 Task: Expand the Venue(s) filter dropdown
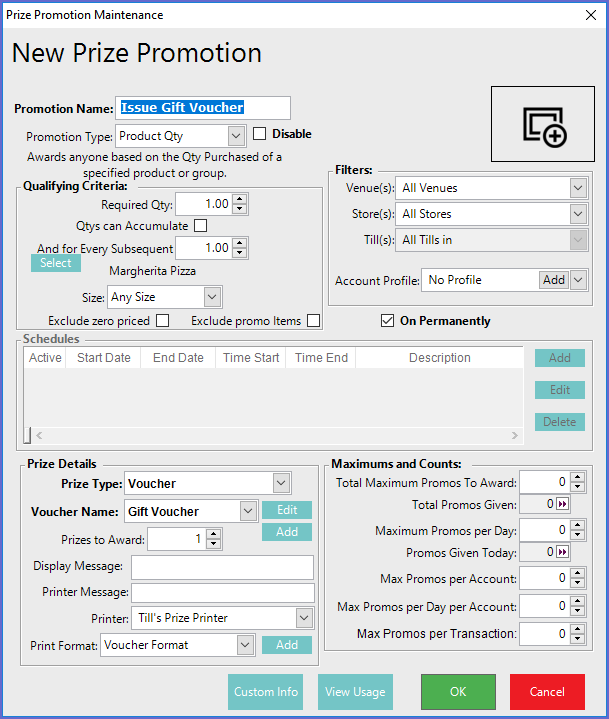click(578, 188)
